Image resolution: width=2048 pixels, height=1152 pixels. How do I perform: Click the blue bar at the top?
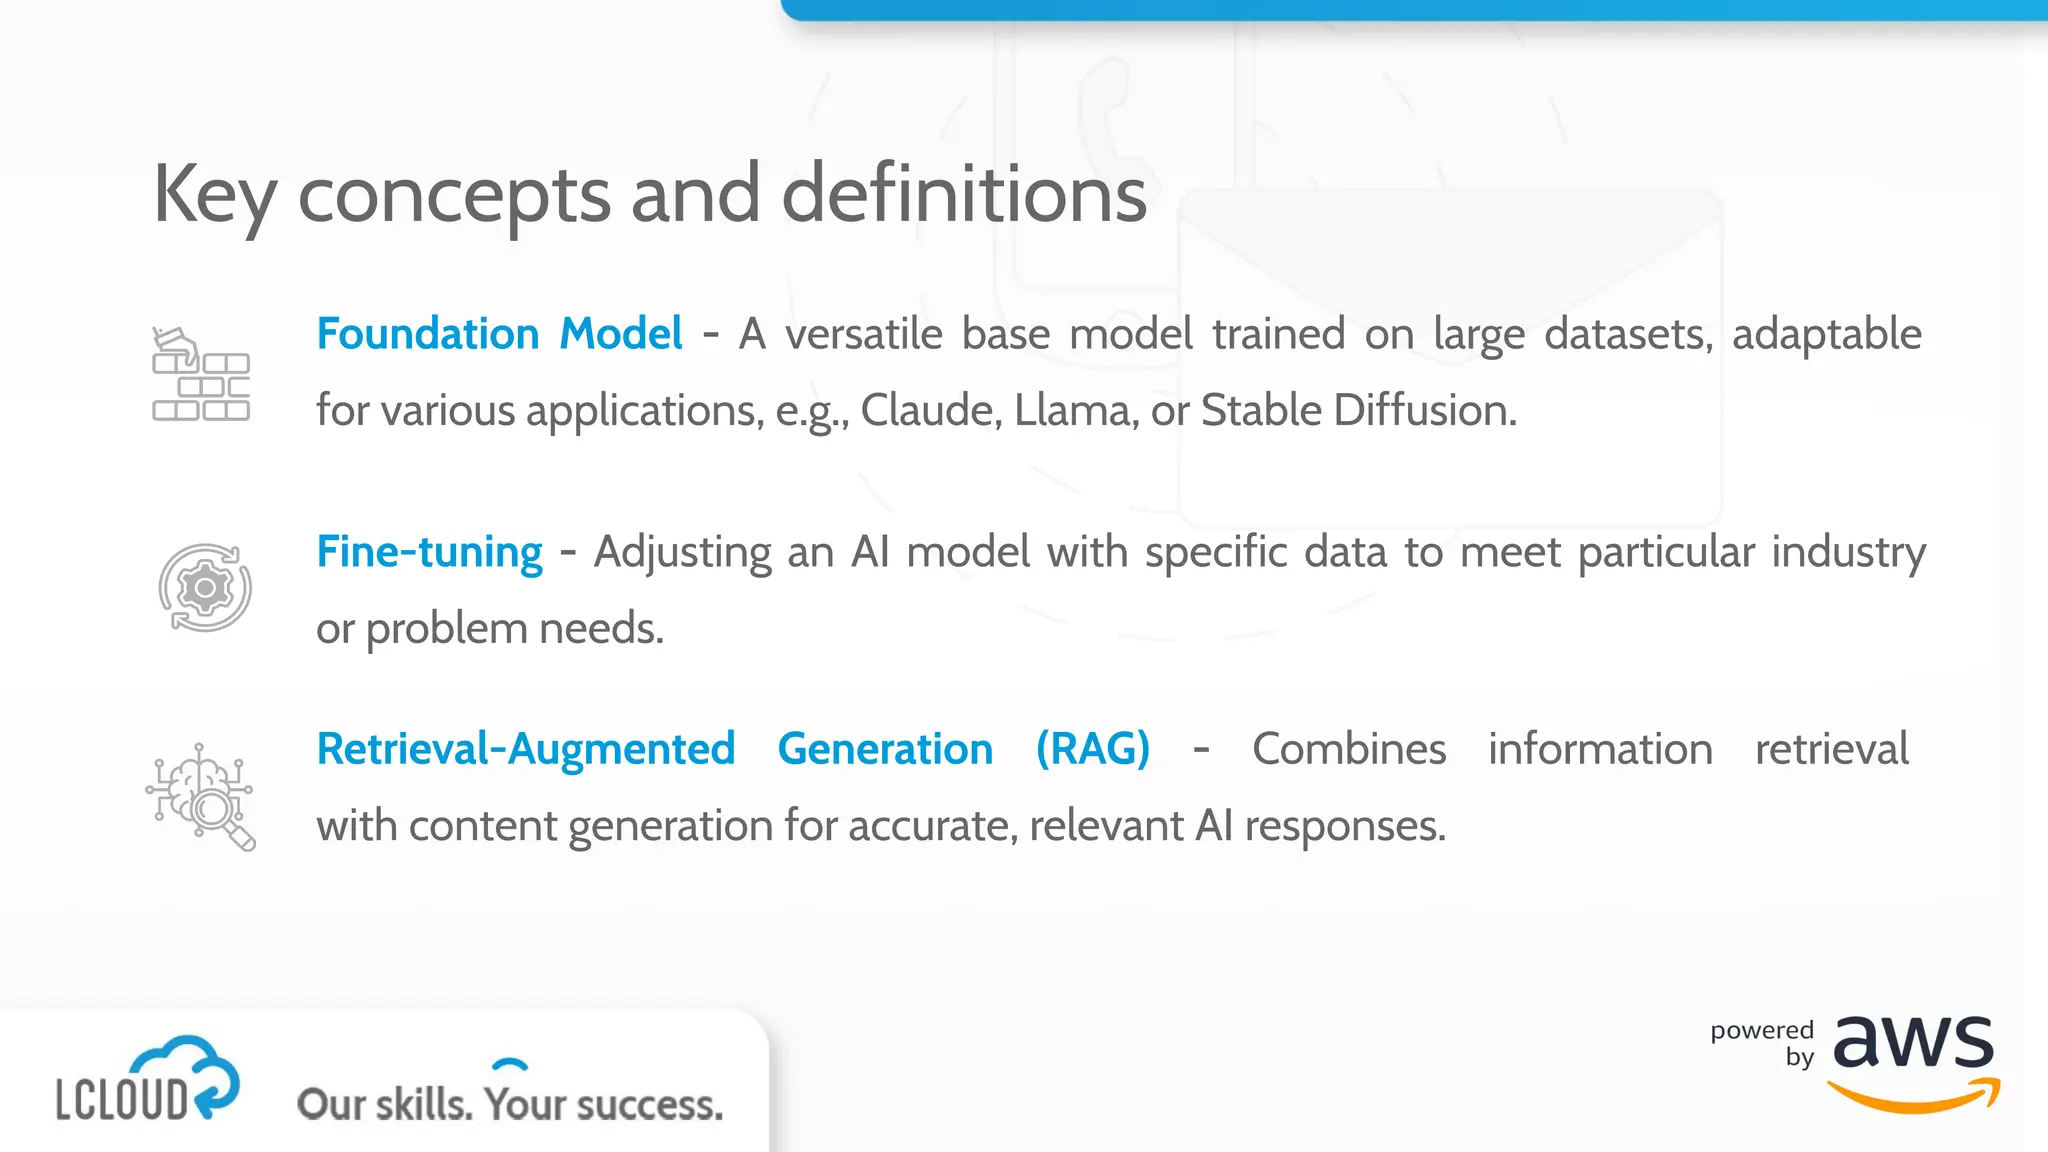pyautogui.click(x=1414, y=10)
